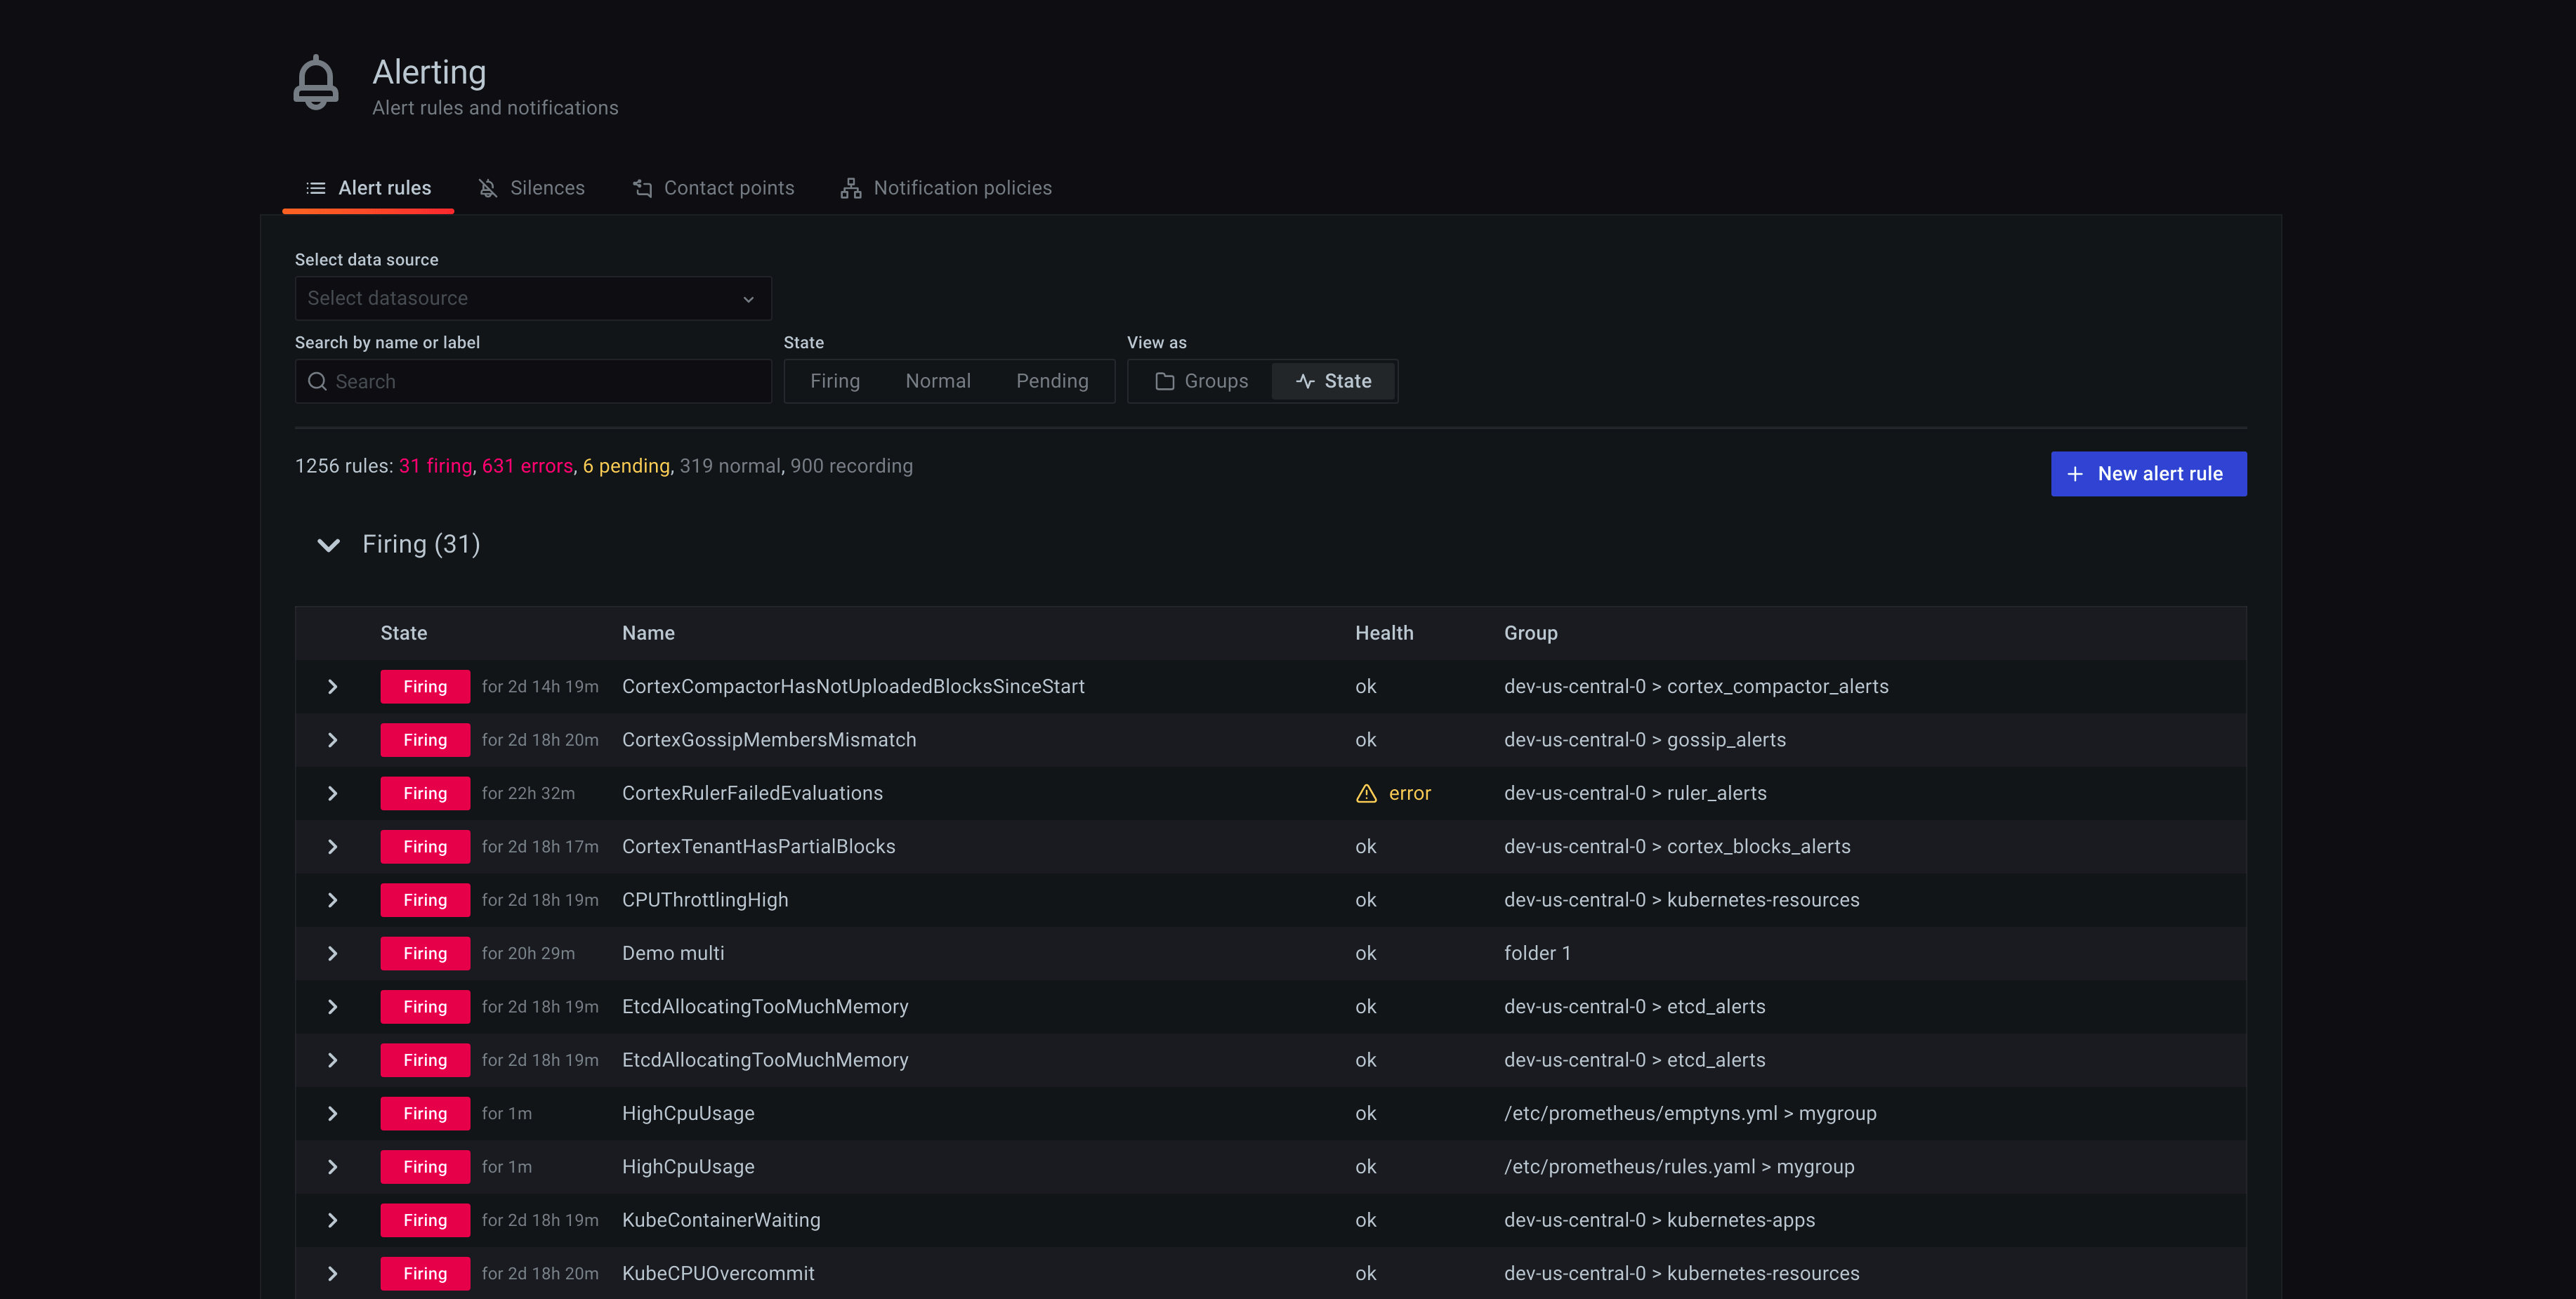
Task: Click the folder icon in Groups view
Action: 1164,381
